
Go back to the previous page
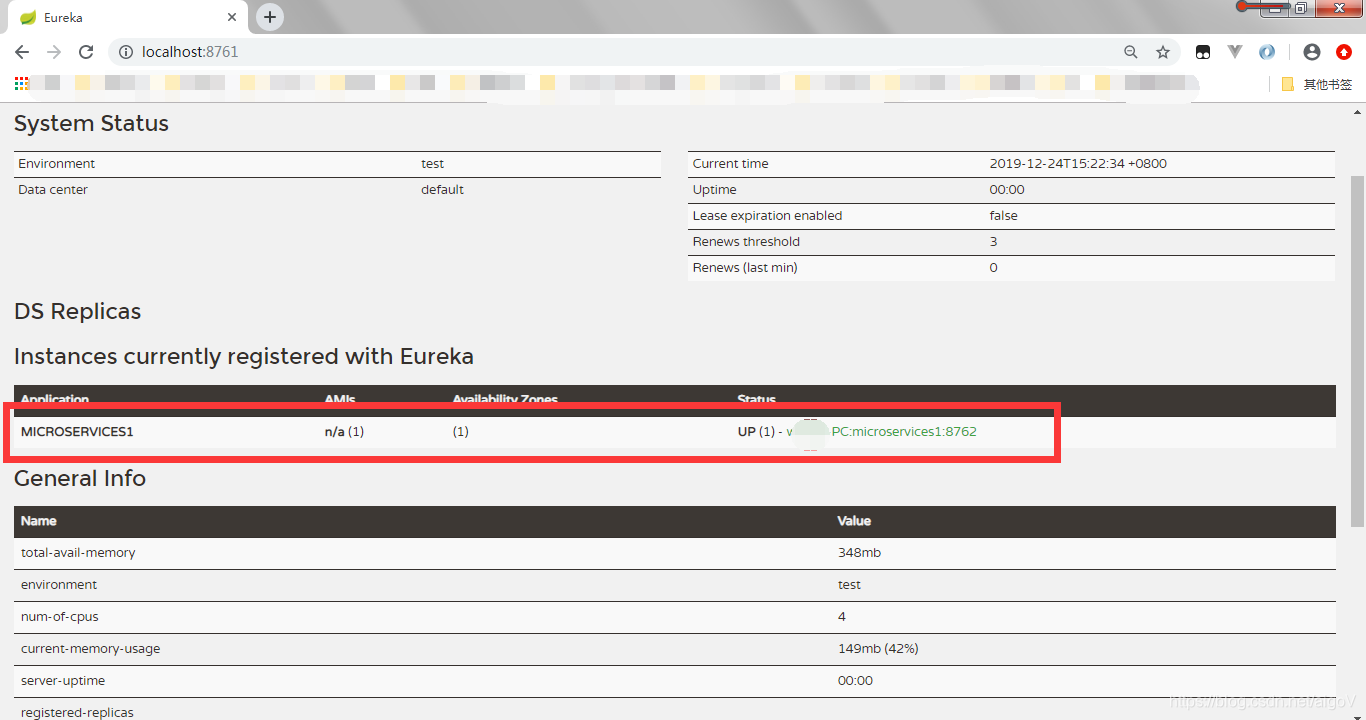pyautogui.click(x=22, y=52)
